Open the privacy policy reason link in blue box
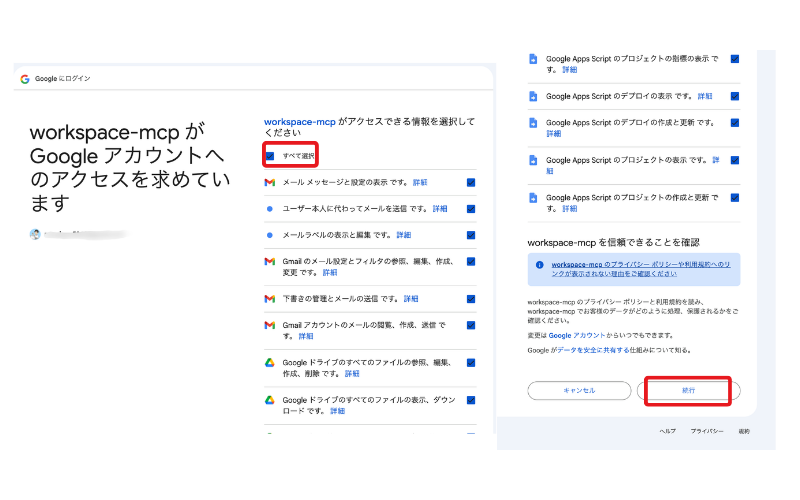The width and height of the screenshot is (800, 500). pos(640,269)
